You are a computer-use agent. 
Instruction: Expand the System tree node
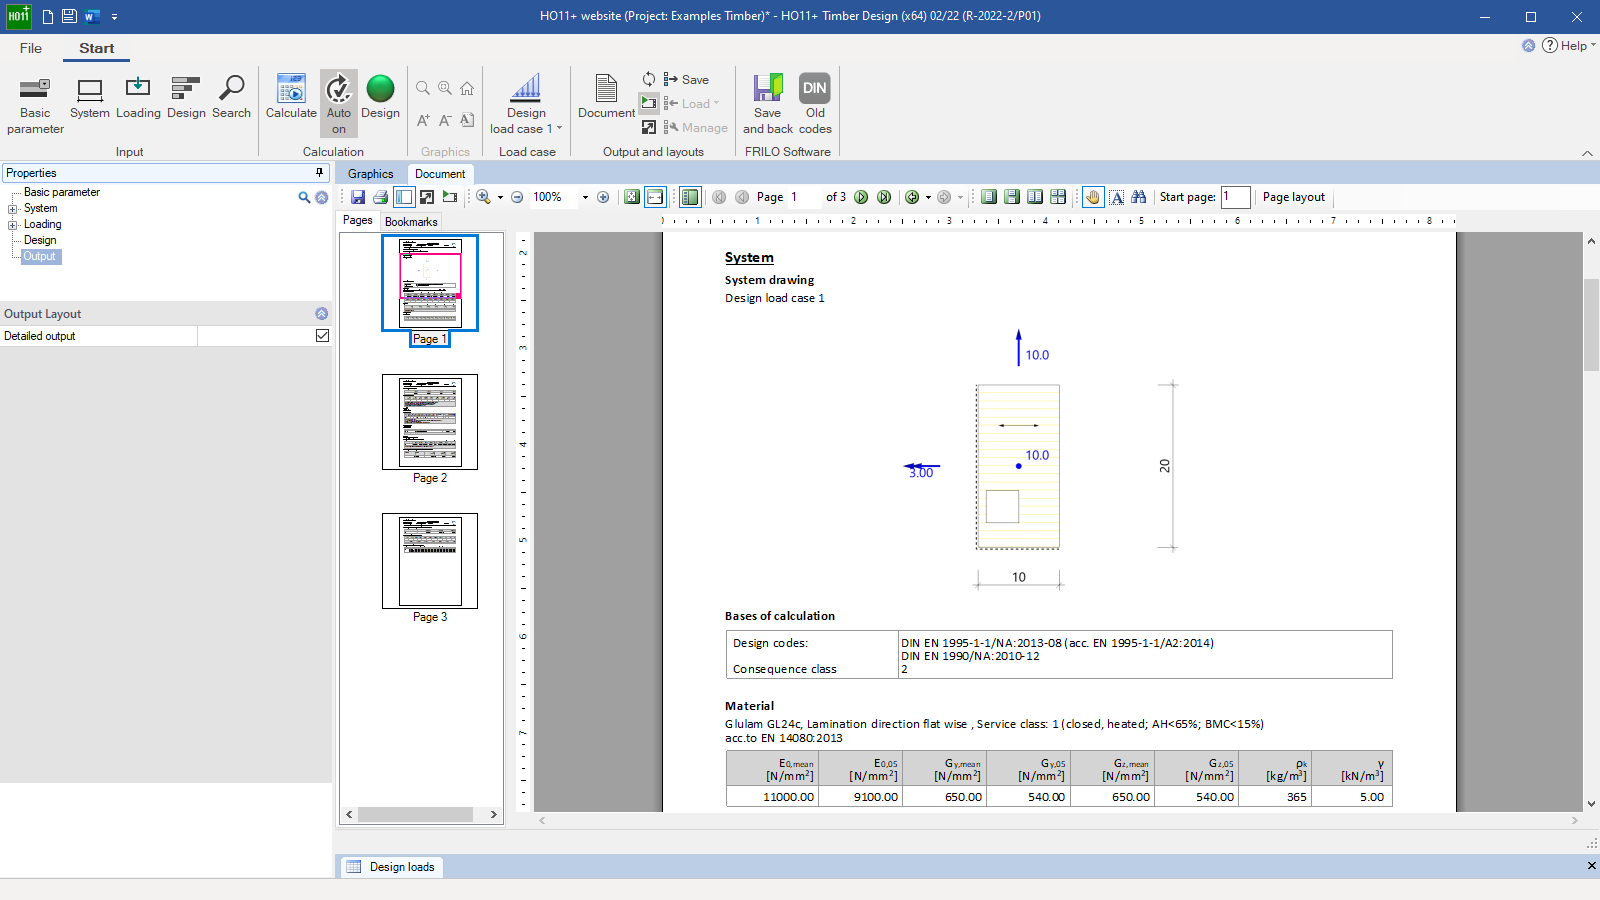pyautogui.click(x=13, y=209)
